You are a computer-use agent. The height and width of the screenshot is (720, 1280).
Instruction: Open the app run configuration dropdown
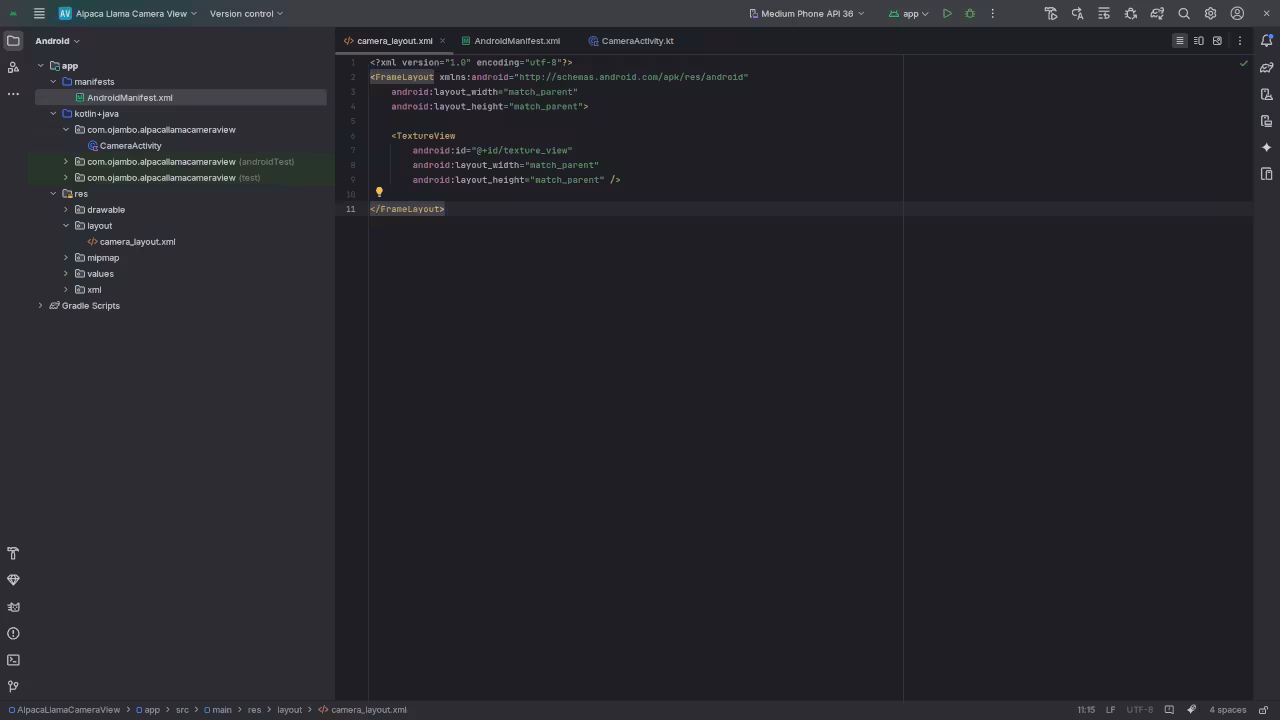click(x=908, y=13)
